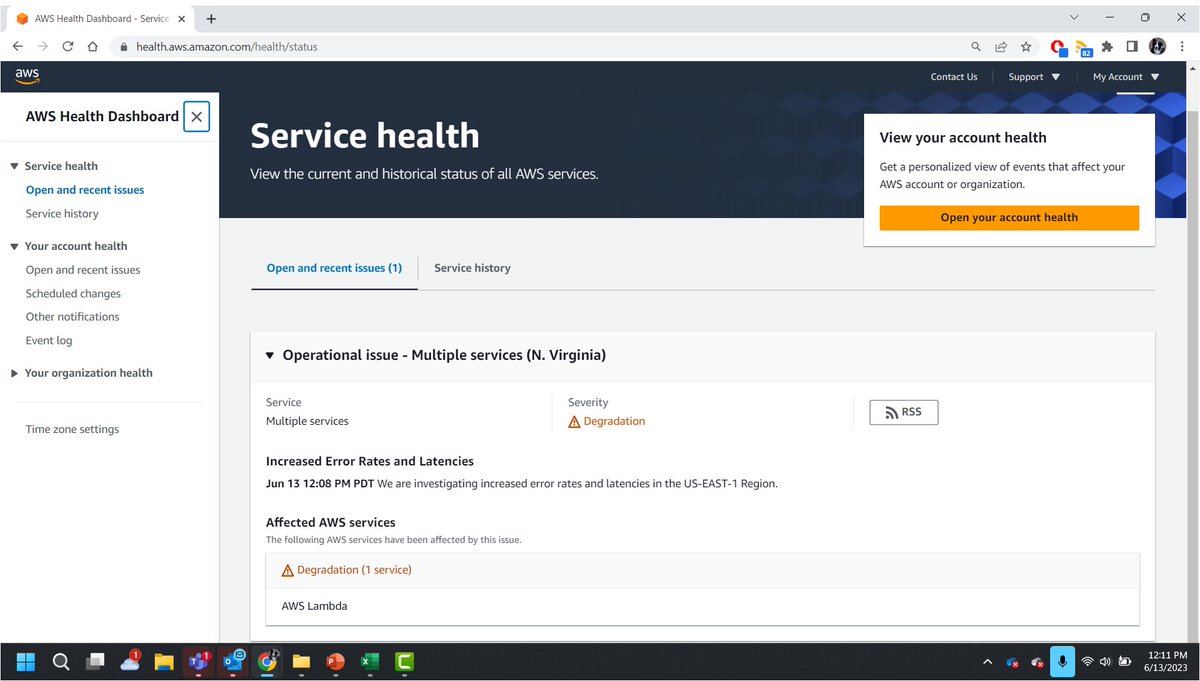Viewport: 1200px width, 681px height.
Task: Open the Windows Start menu
Action: pyautogui.click(x=26, y=661)
